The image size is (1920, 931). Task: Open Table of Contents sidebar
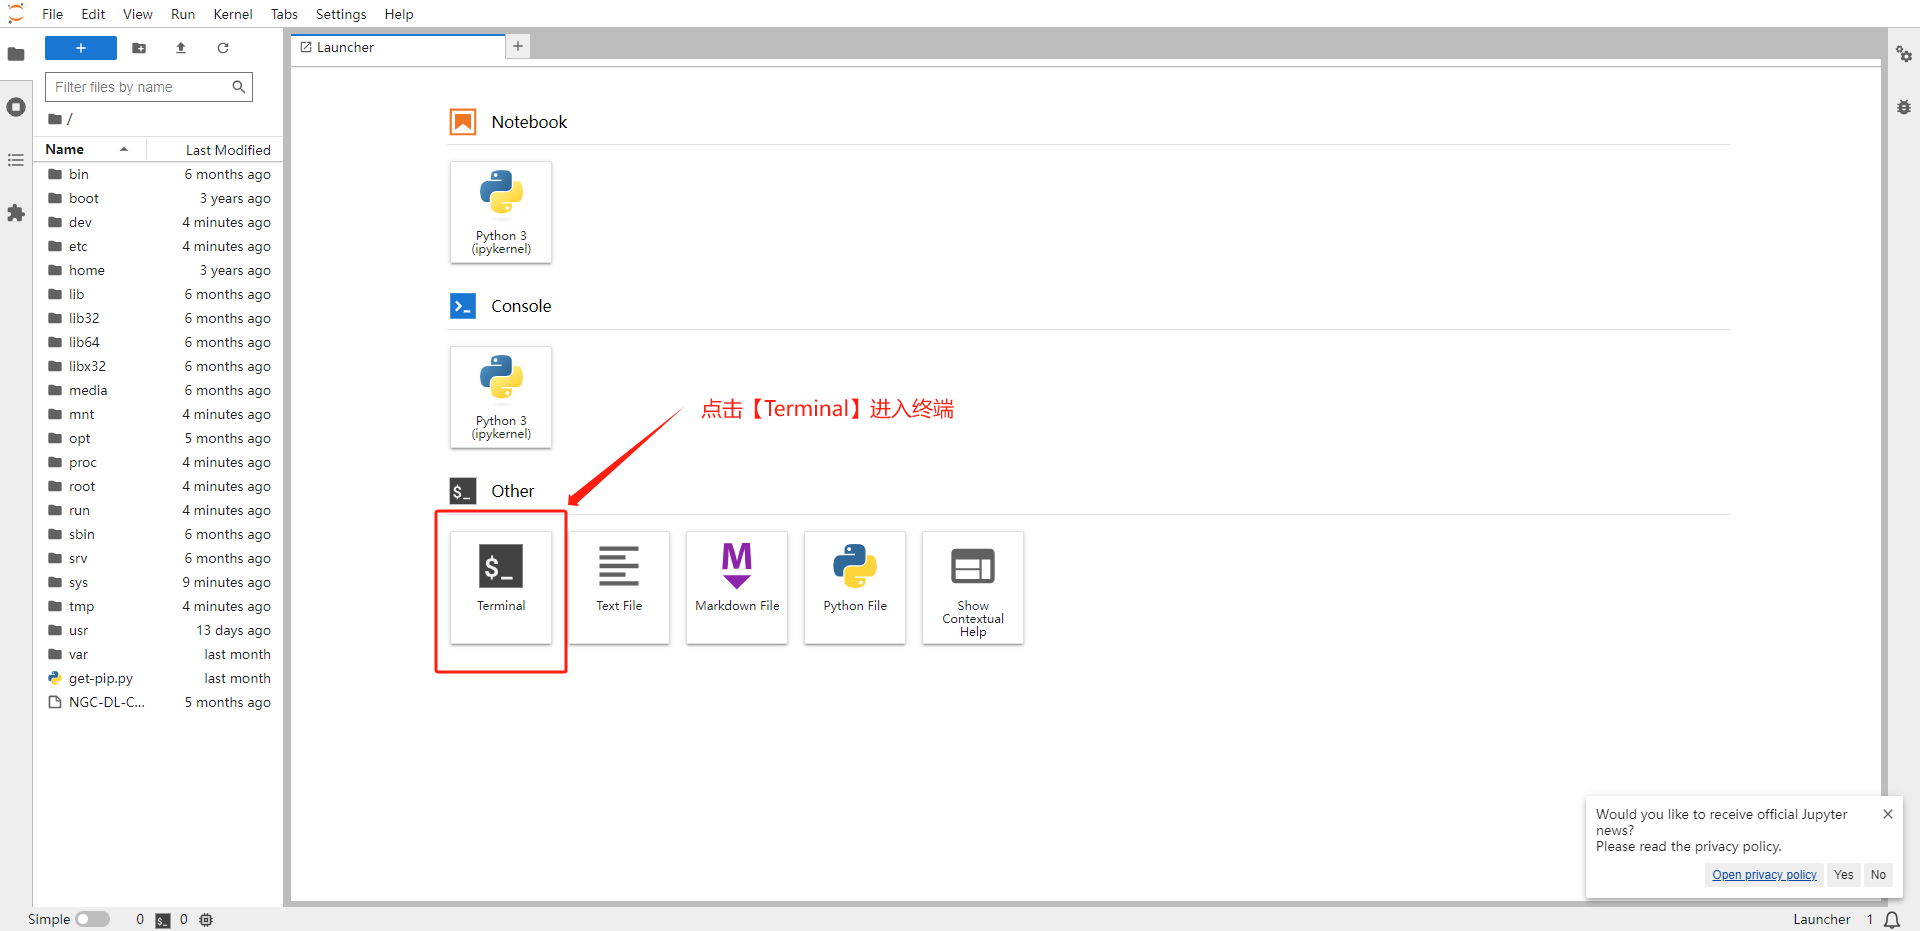16,160
